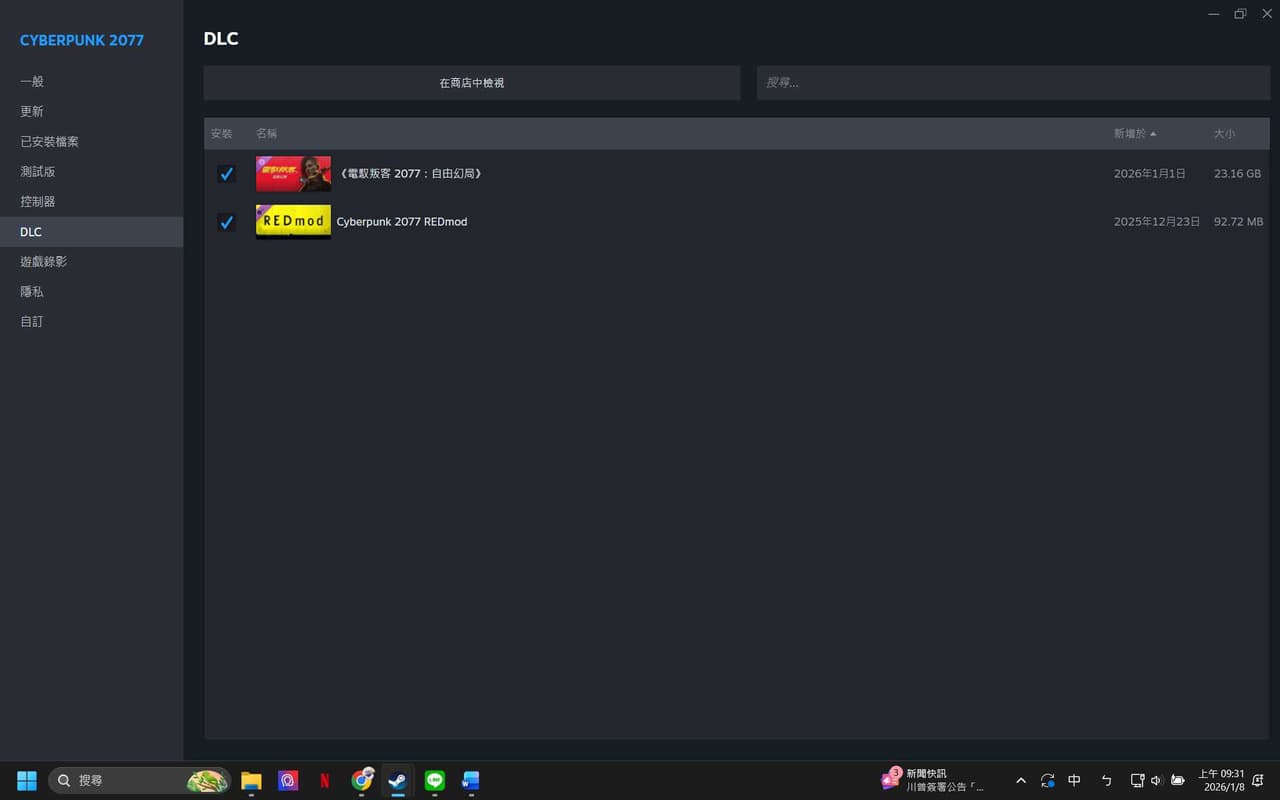Screen dimensions: 1280x800
Task: Uncheck the Cyberpunk 2077 REDmod install checkbox
Action: click(226, 222)
